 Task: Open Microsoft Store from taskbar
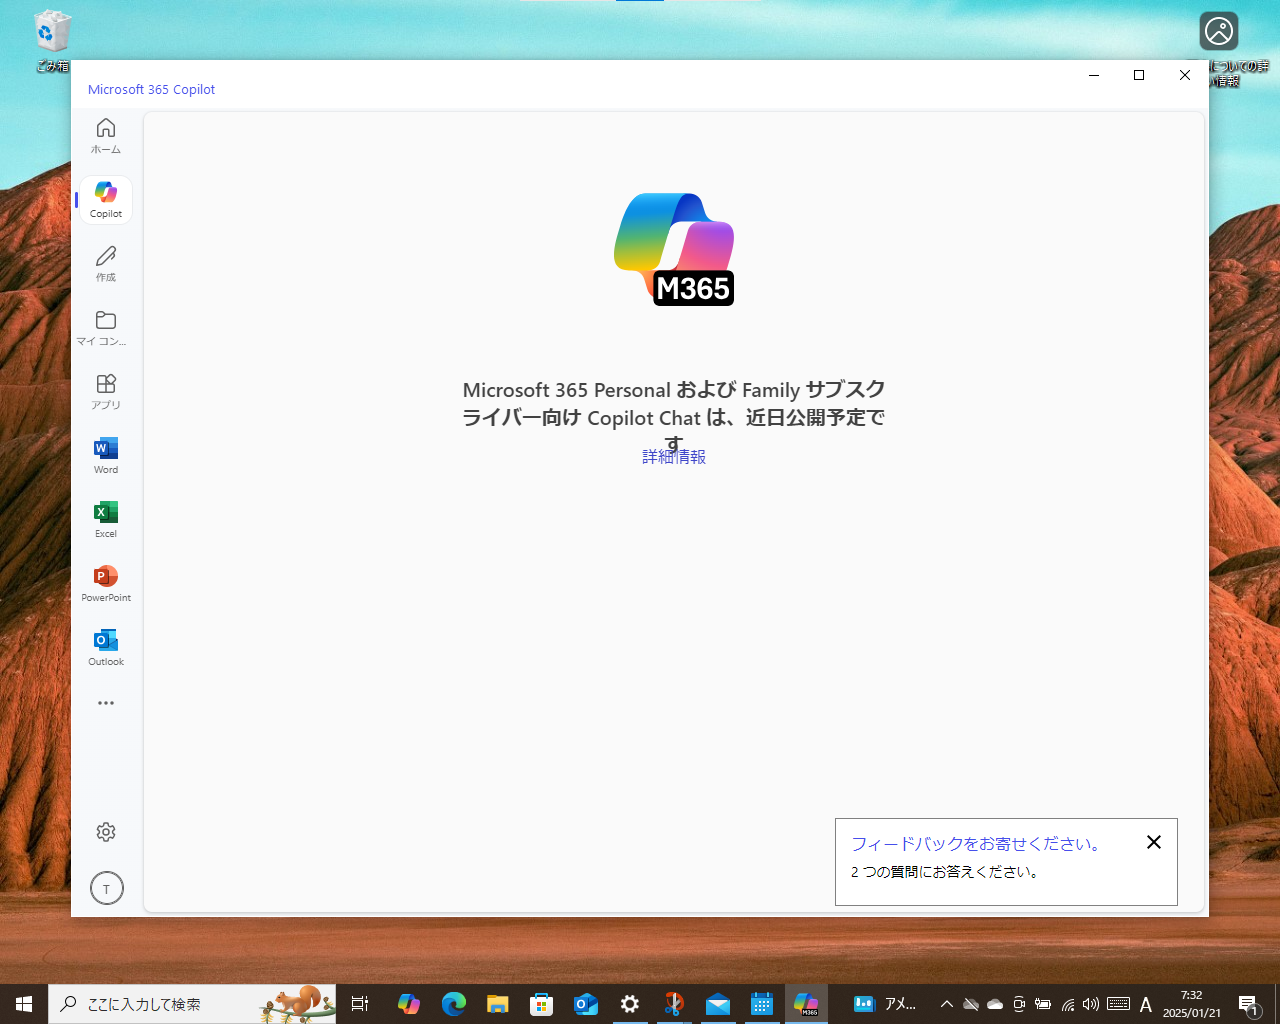coord(542,1004)
